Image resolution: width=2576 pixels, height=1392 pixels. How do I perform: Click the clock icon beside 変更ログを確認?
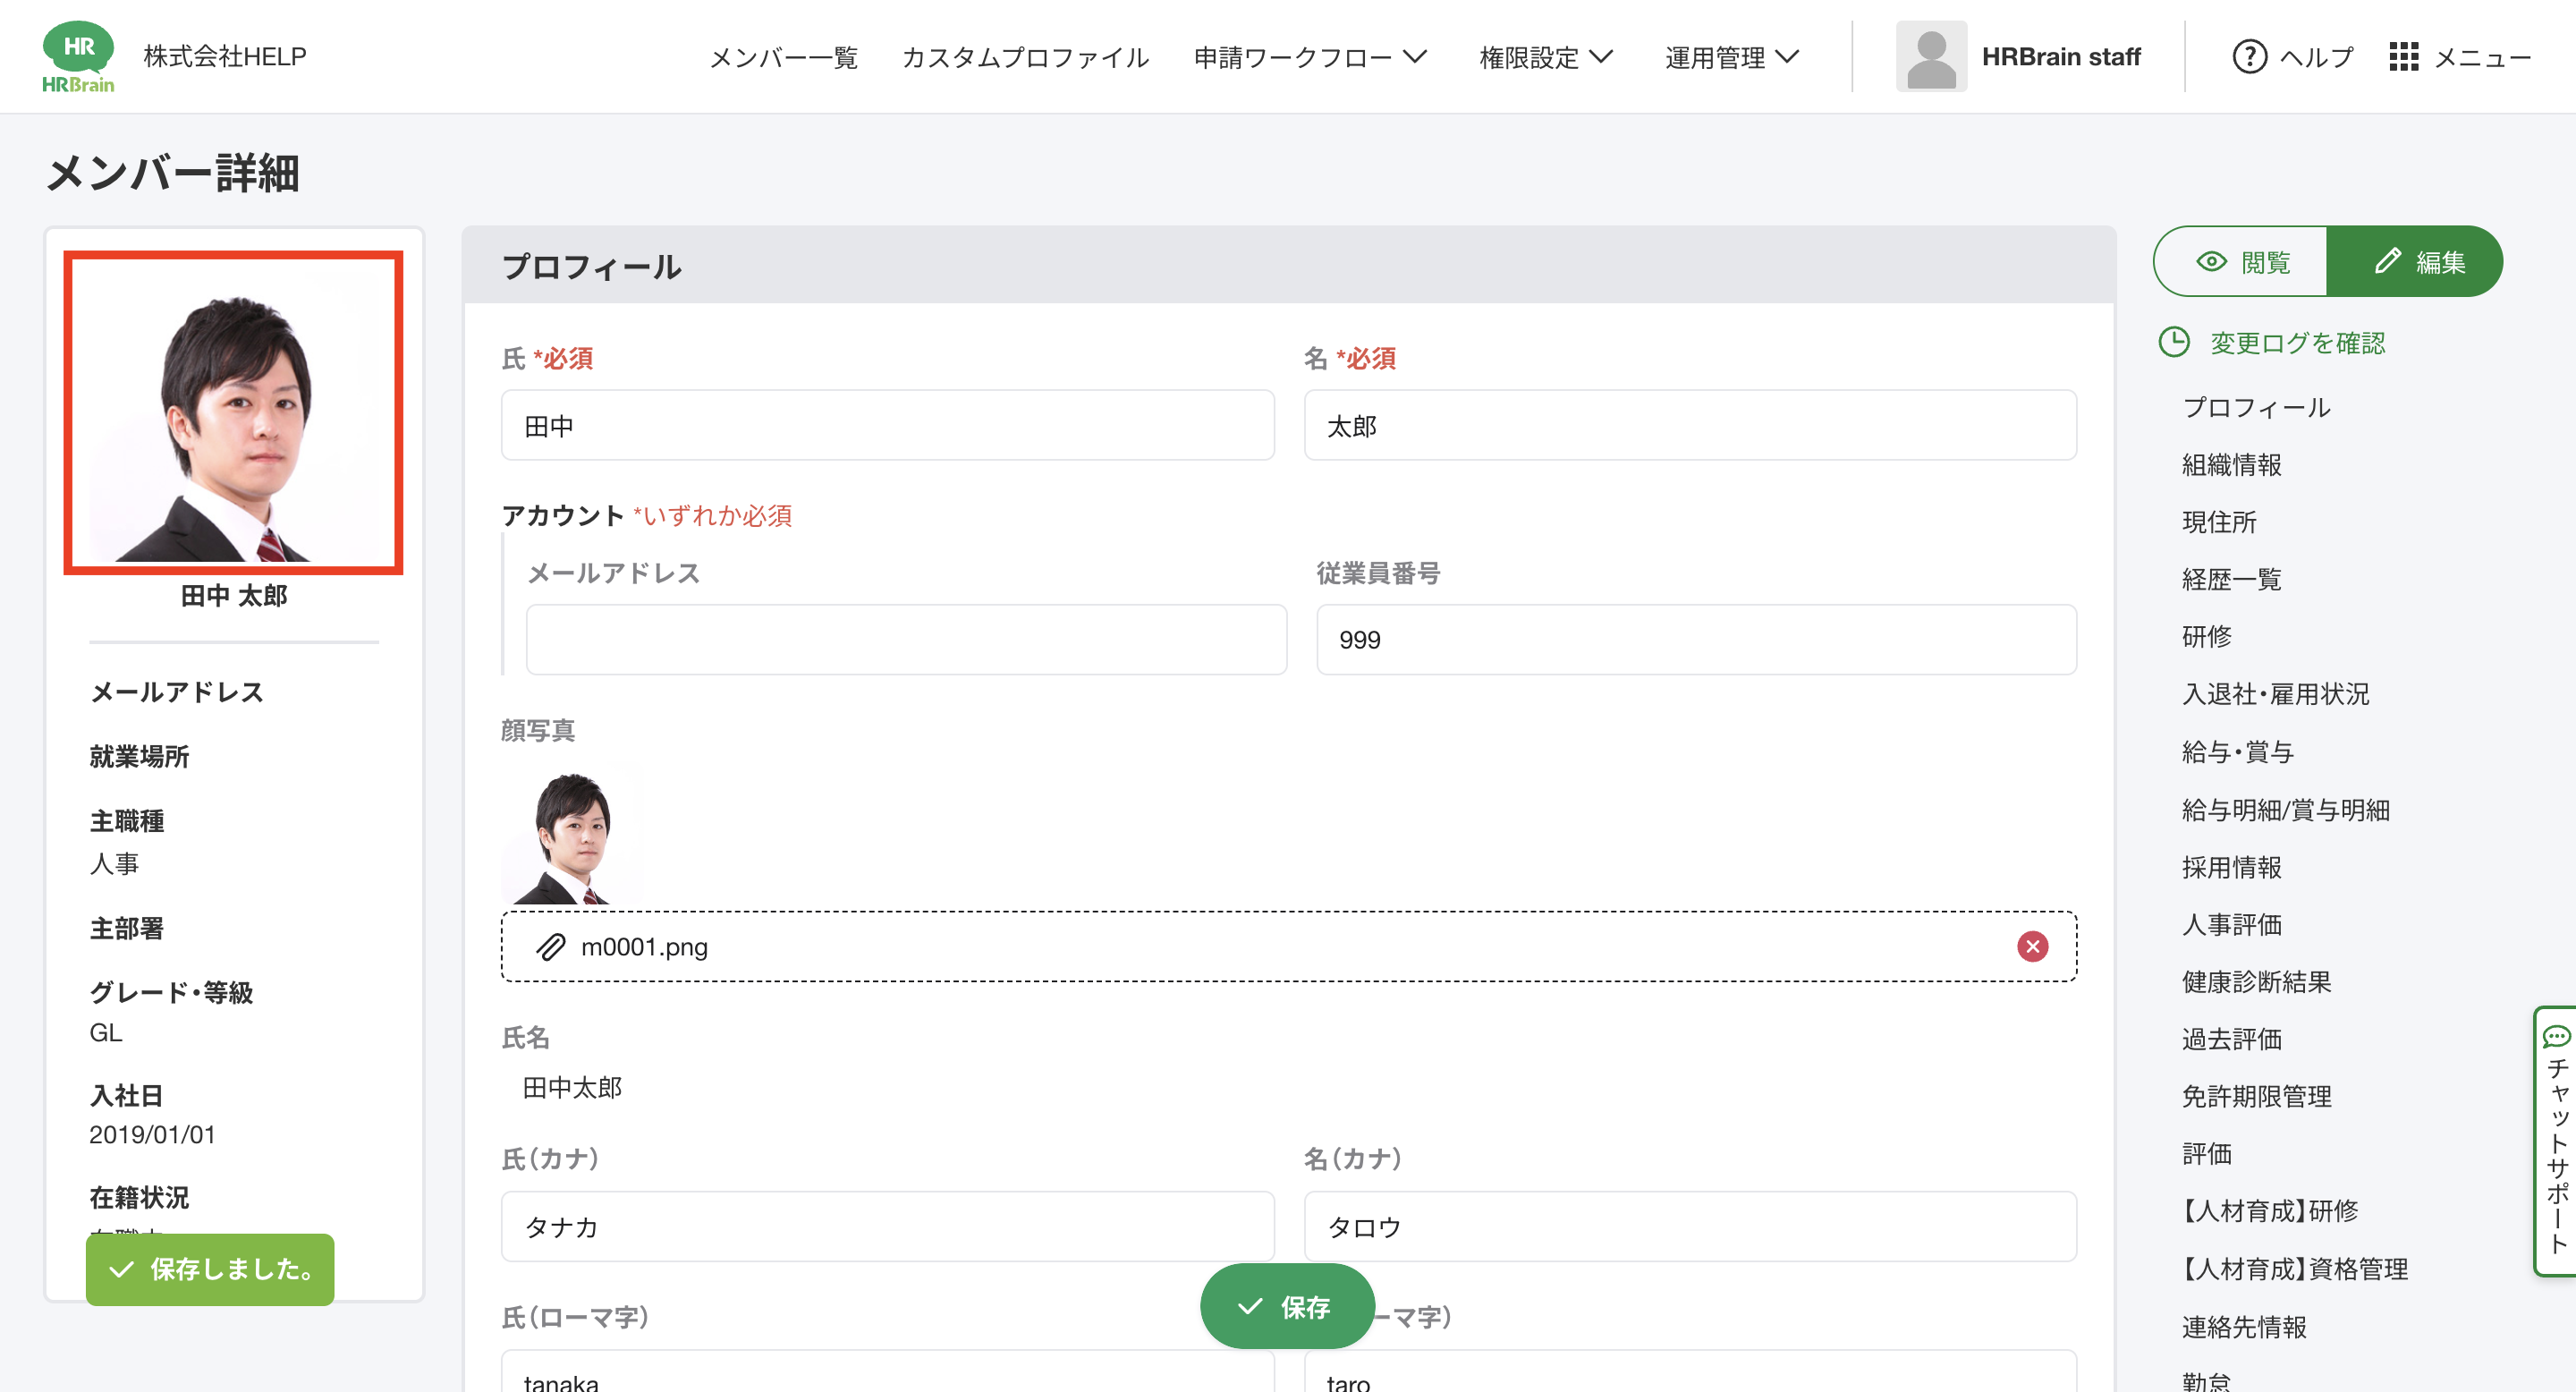(x=2174, y=343)
